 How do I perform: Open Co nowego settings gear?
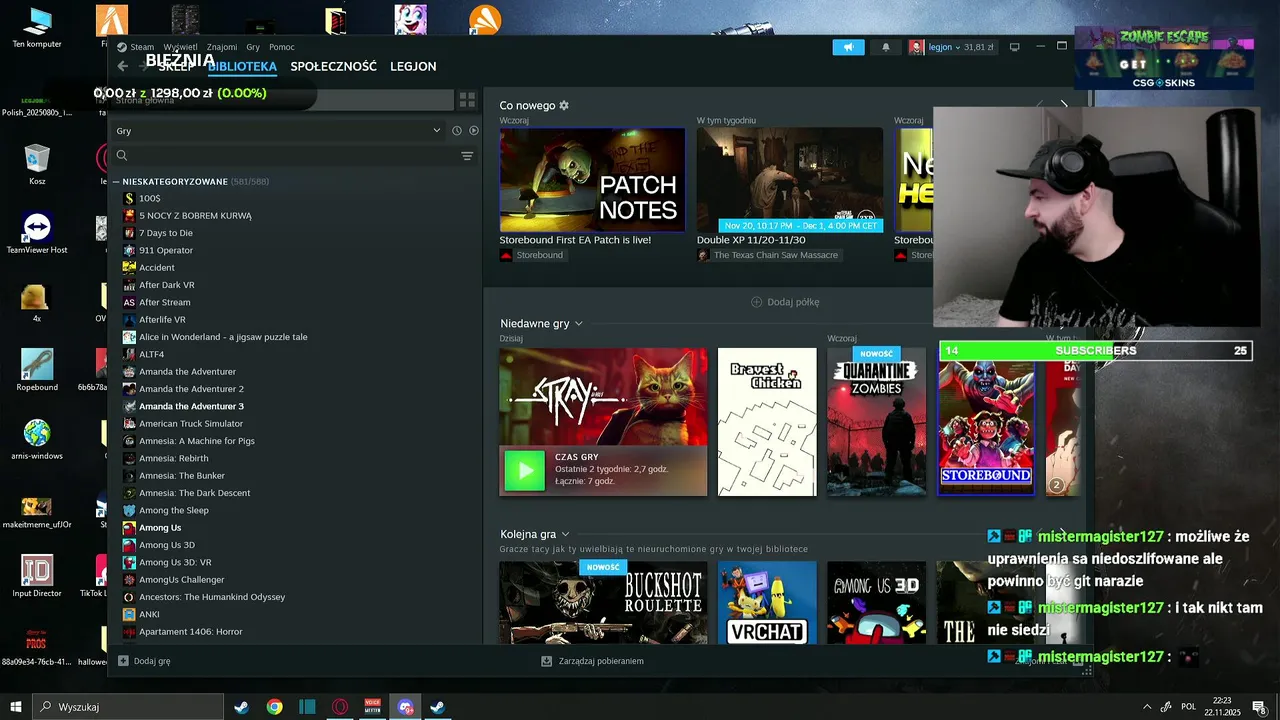(x=564, y=105)
